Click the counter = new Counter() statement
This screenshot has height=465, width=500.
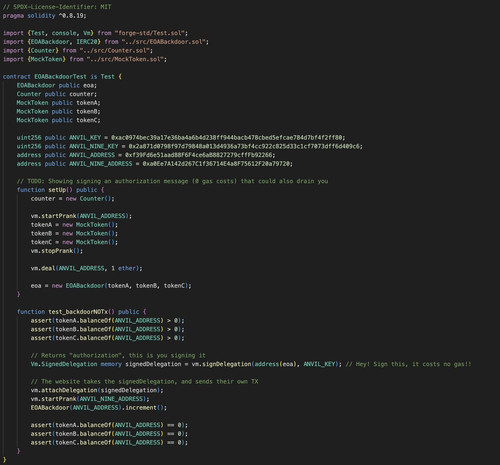tap(73, 198)
